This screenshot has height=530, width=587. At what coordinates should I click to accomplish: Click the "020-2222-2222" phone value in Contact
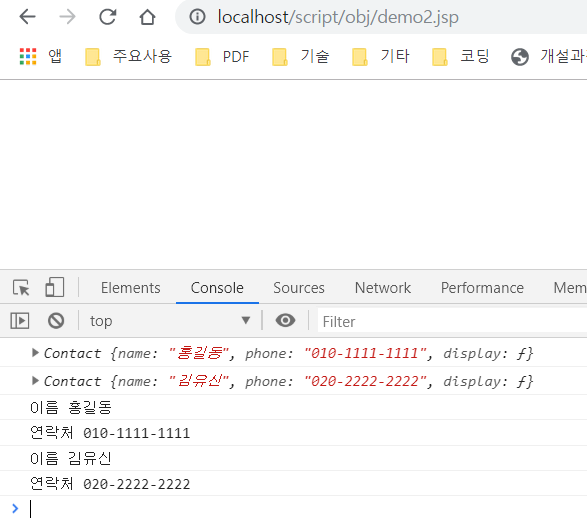365,381
